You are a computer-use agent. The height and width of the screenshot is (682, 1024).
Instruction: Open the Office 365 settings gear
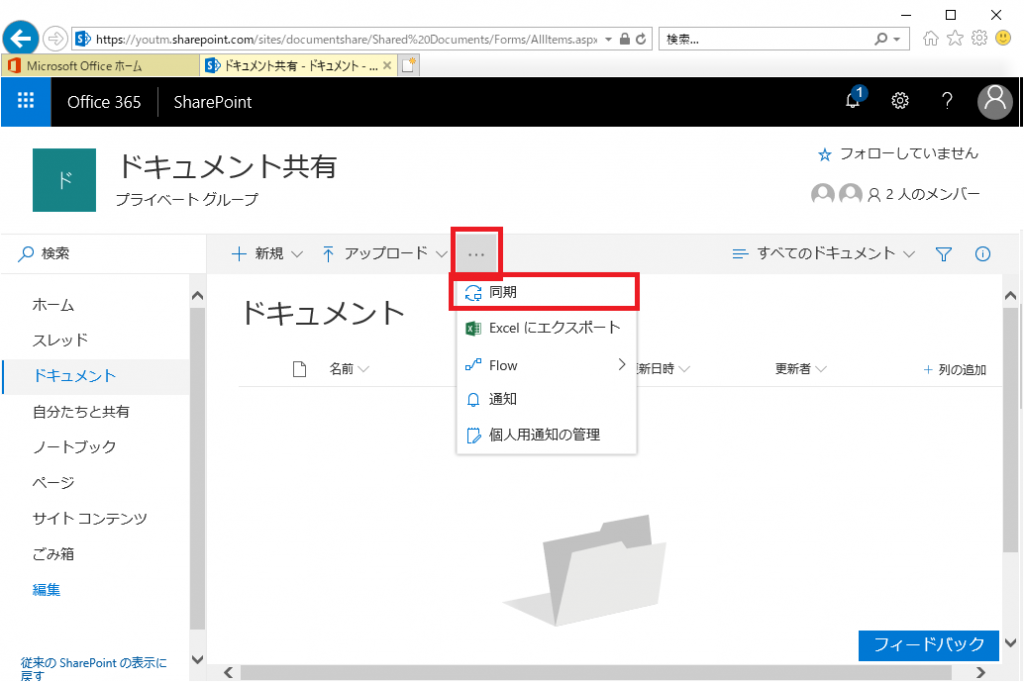click(x=899, y=101)
